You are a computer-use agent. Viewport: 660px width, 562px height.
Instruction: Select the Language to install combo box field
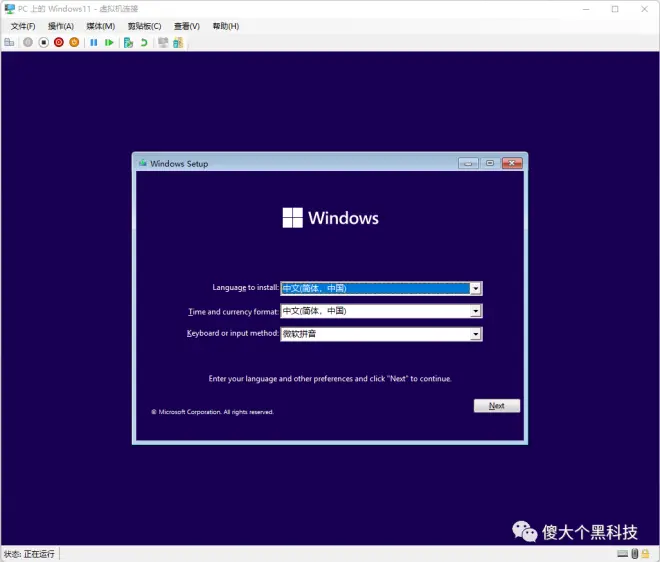pyautogui.click(x=381, y=288)
